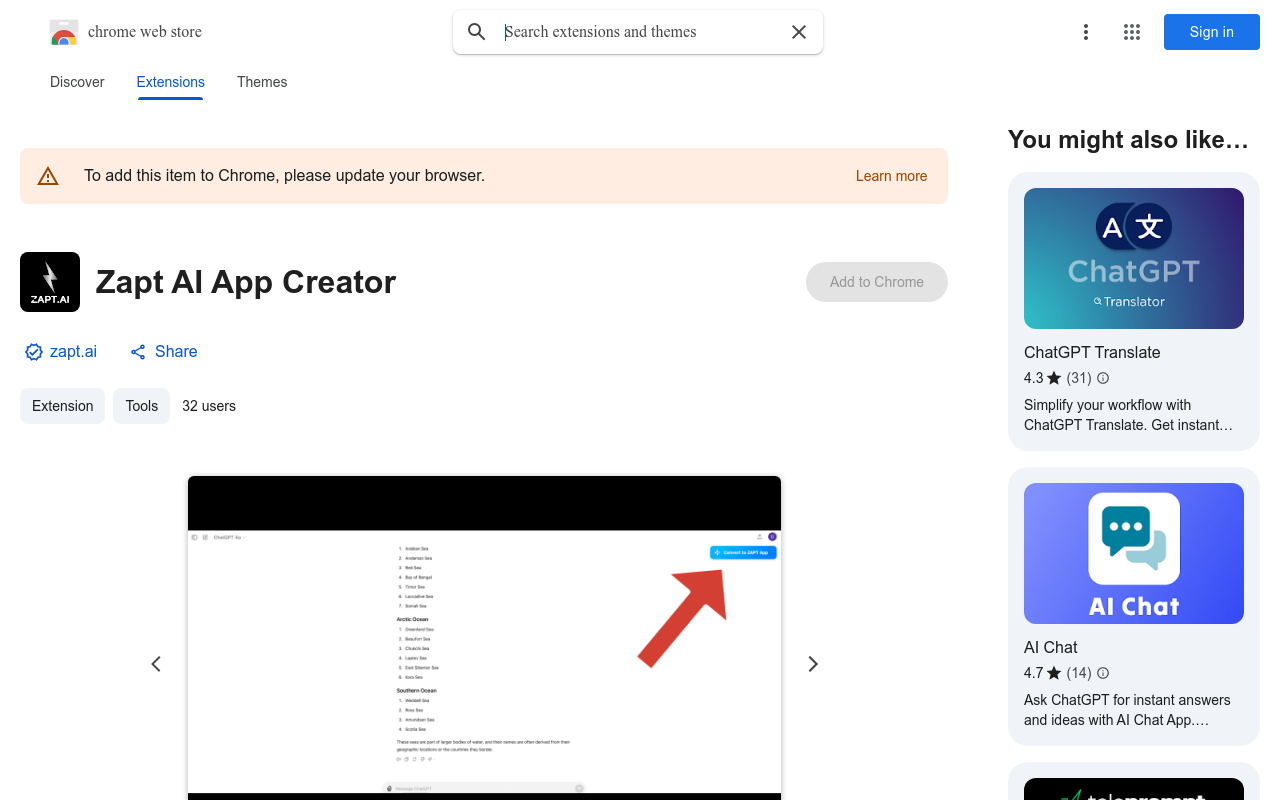
Task: Open the AI Chat title
Action: pos(1051,647)
